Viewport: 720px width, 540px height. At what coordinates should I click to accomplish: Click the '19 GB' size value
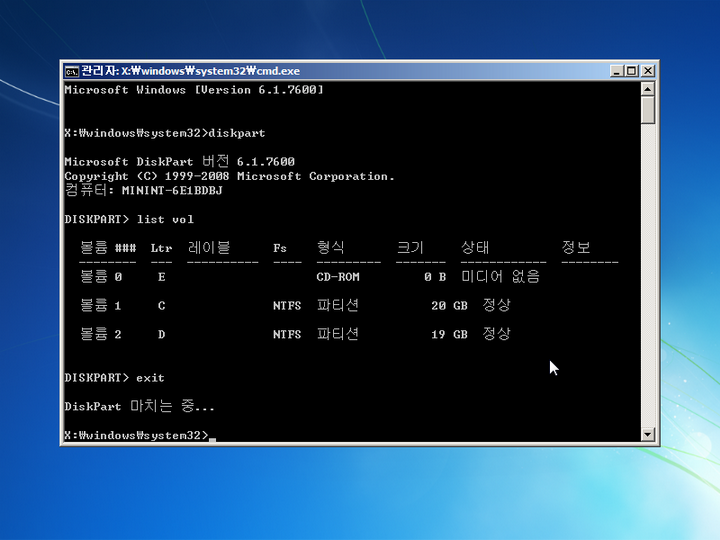click(449, 334)
